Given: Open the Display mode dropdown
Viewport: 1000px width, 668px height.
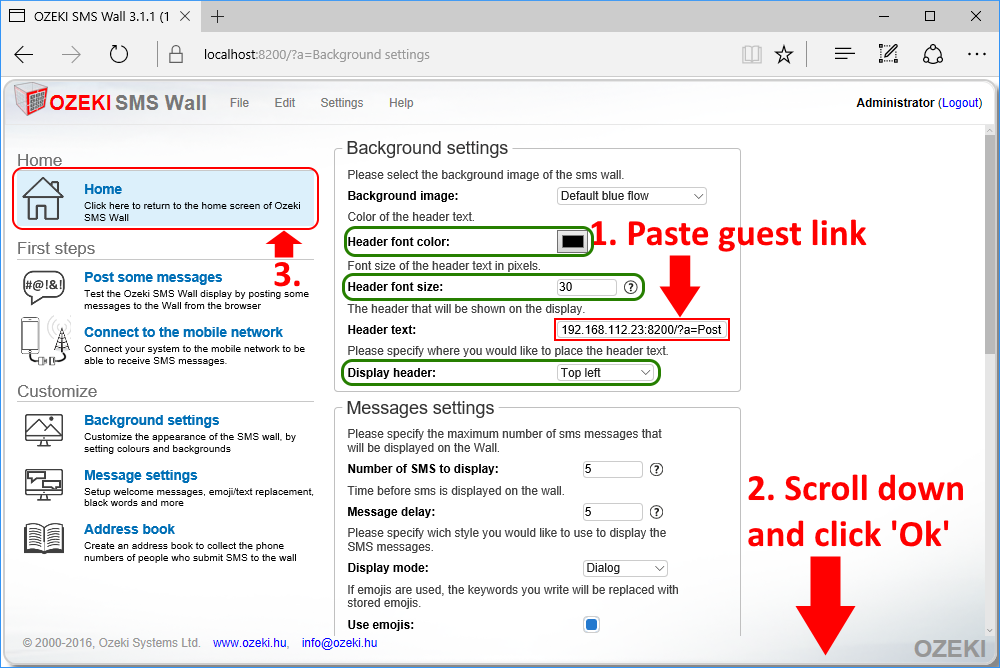Looking at the screenshot, I should click(x=626, y=568).
